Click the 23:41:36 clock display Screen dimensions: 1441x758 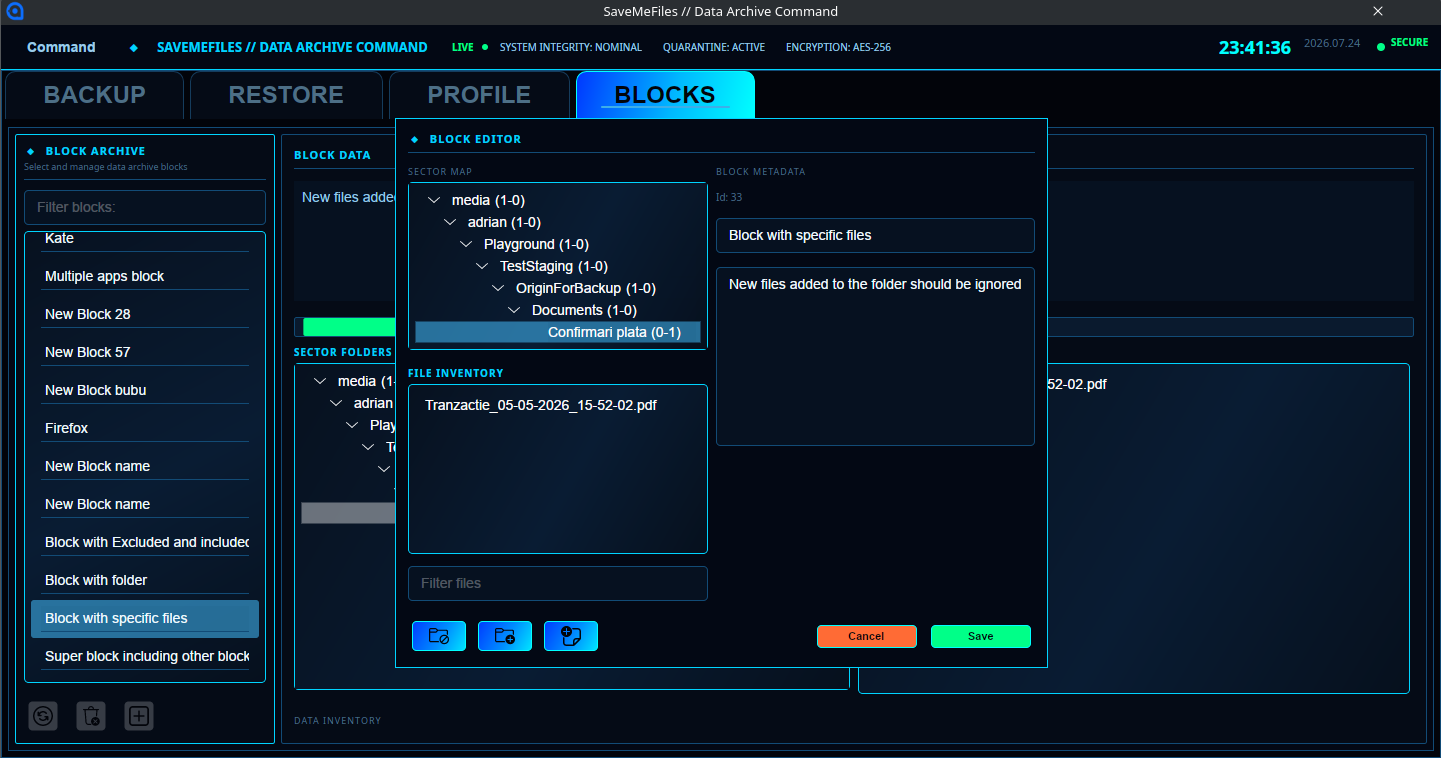coord(1254,47)
